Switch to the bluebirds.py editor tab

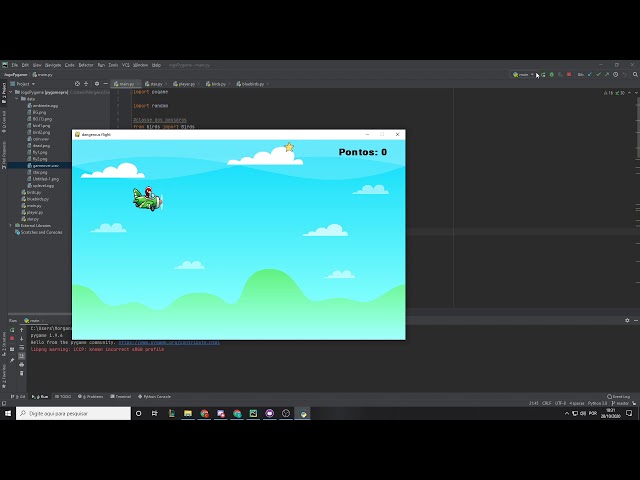coord(253,84)
